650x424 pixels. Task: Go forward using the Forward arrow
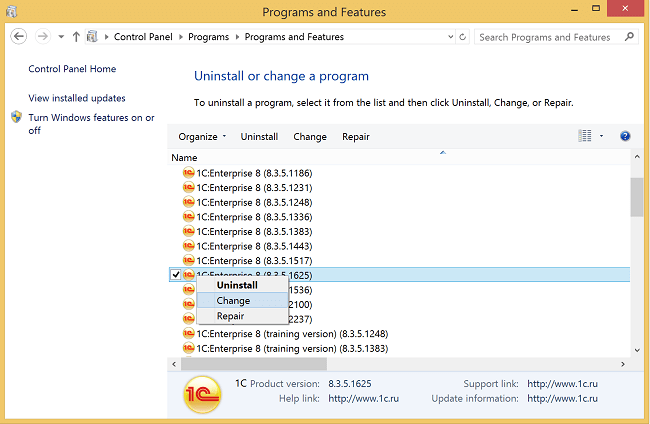coord(42,36)
